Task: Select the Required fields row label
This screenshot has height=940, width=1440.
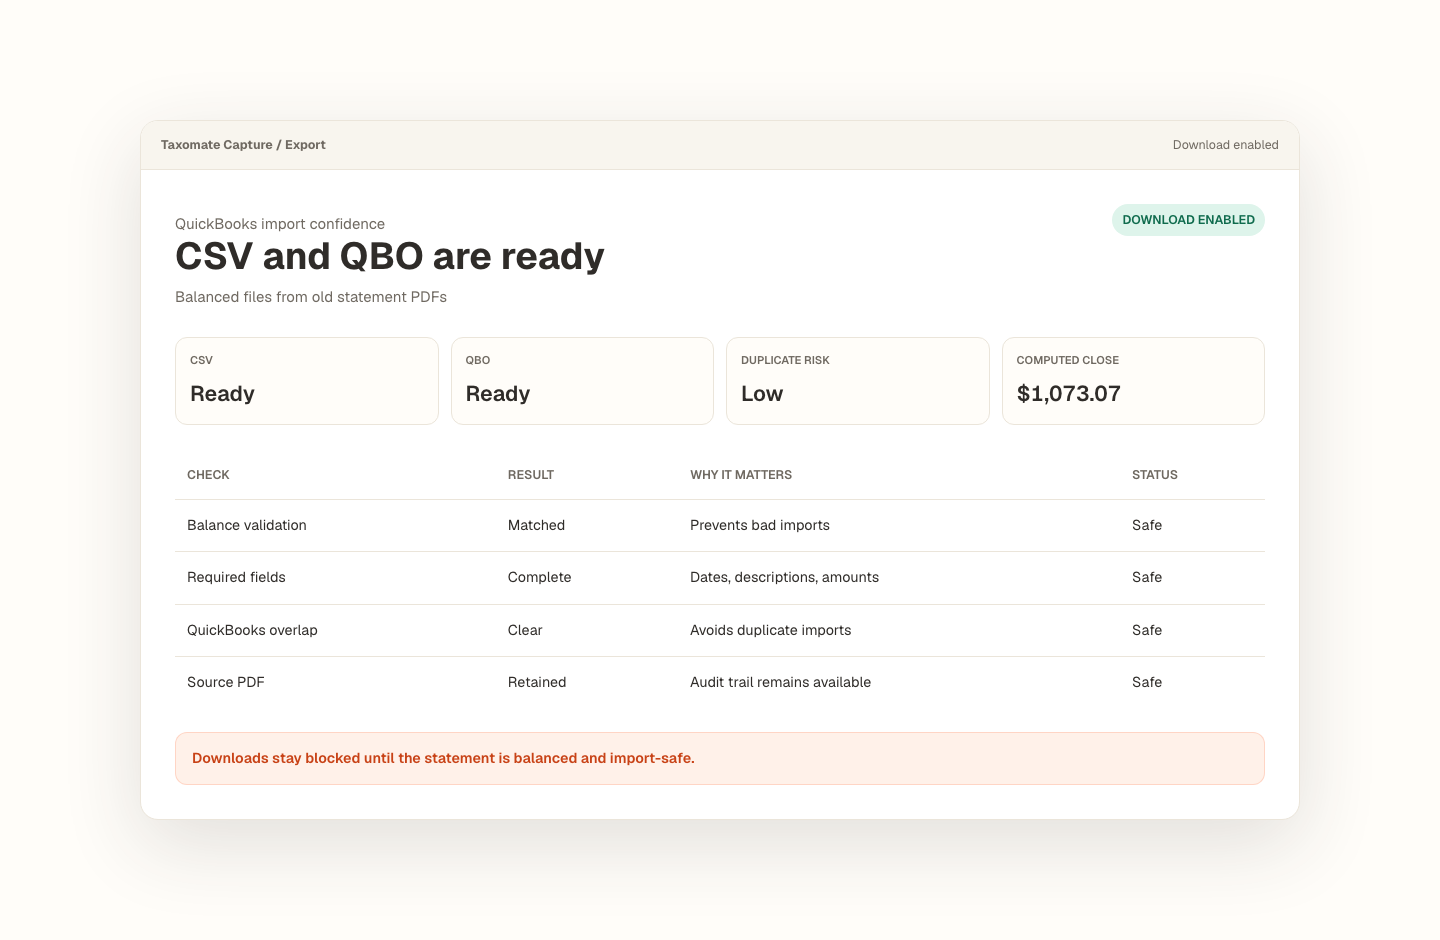Action: click(x=236, y=577)
